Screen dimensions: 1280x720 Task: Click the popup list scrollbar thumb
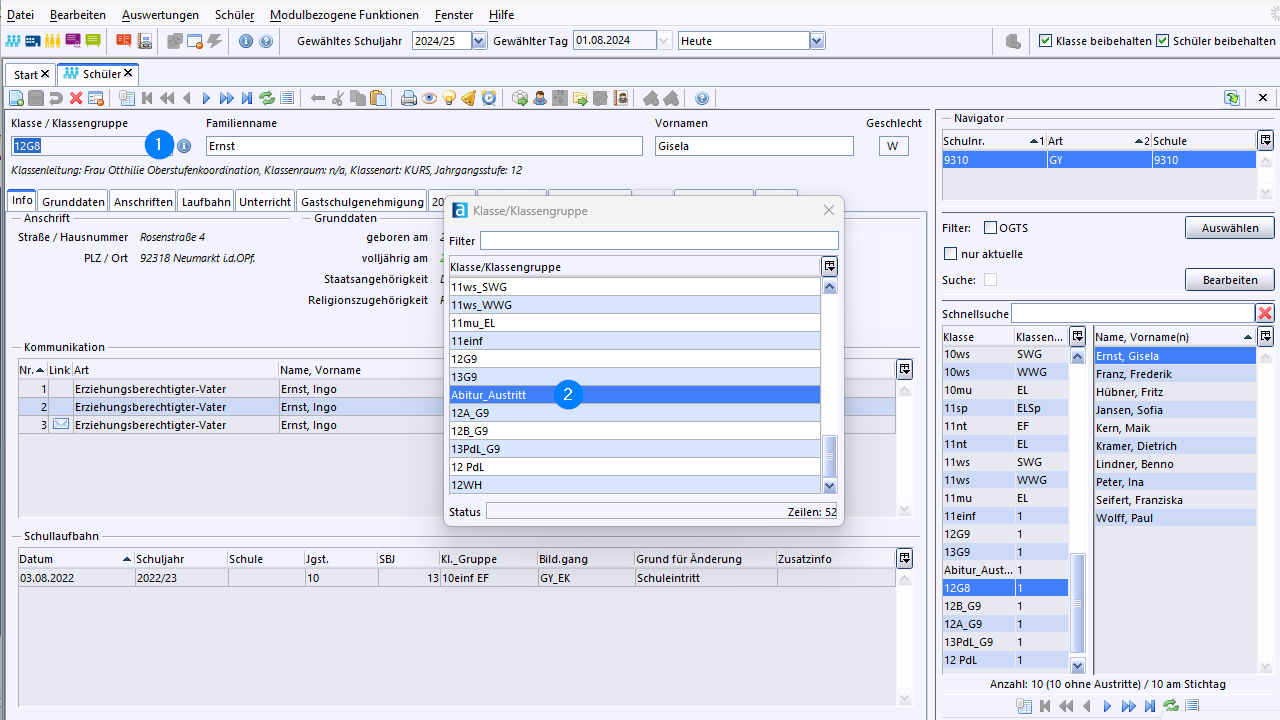(x=829, y=456)
